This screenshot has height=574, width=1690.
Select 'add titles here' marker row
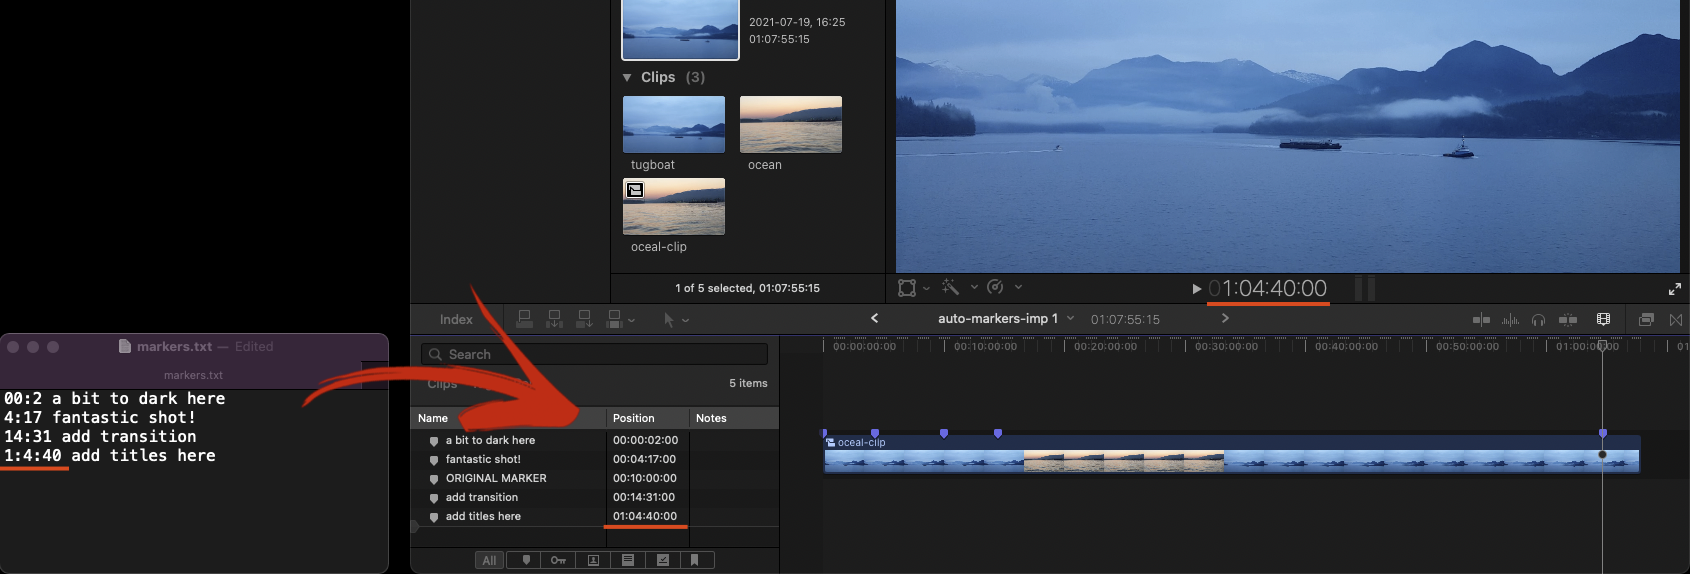[x=595, y=516]
